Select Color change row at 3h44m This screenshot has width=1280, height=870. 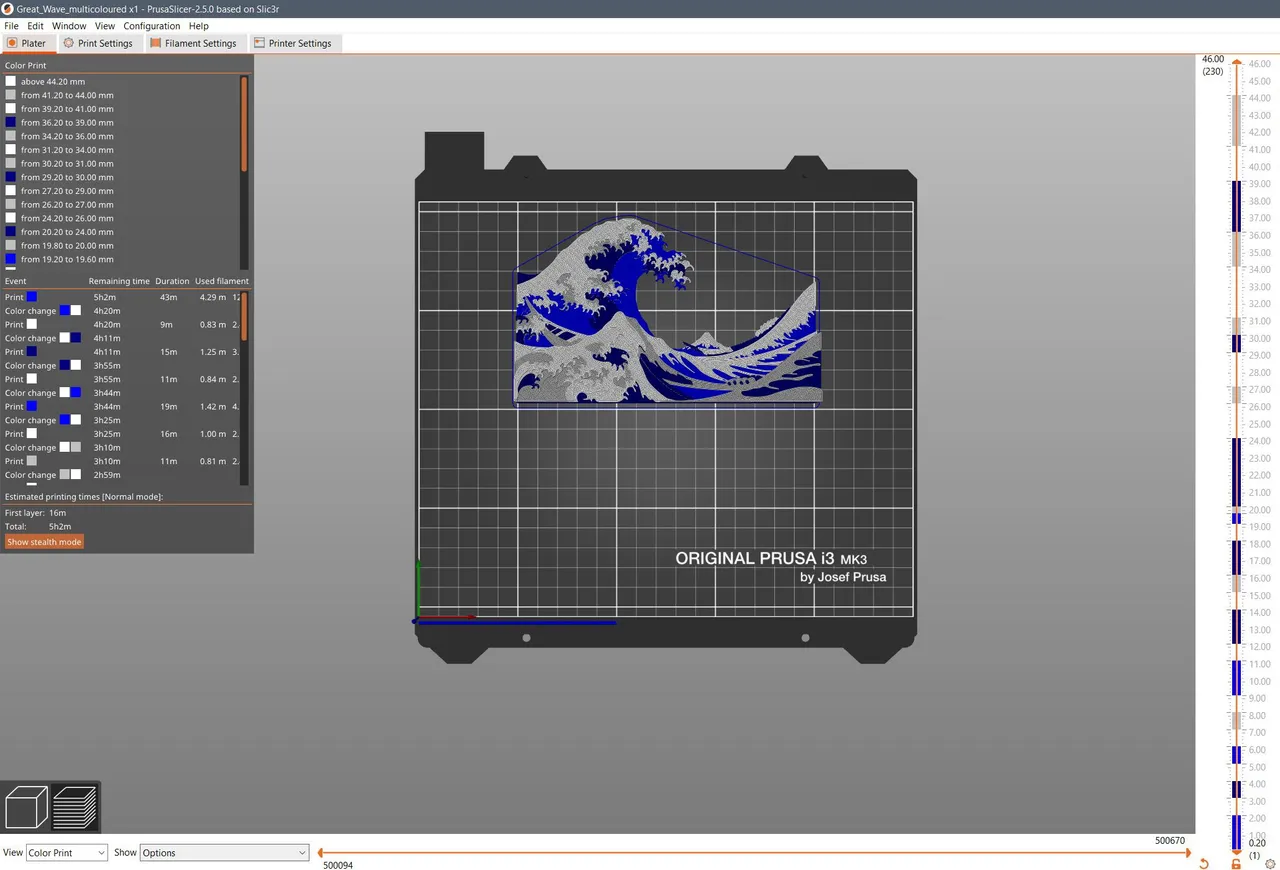point(121,393)
